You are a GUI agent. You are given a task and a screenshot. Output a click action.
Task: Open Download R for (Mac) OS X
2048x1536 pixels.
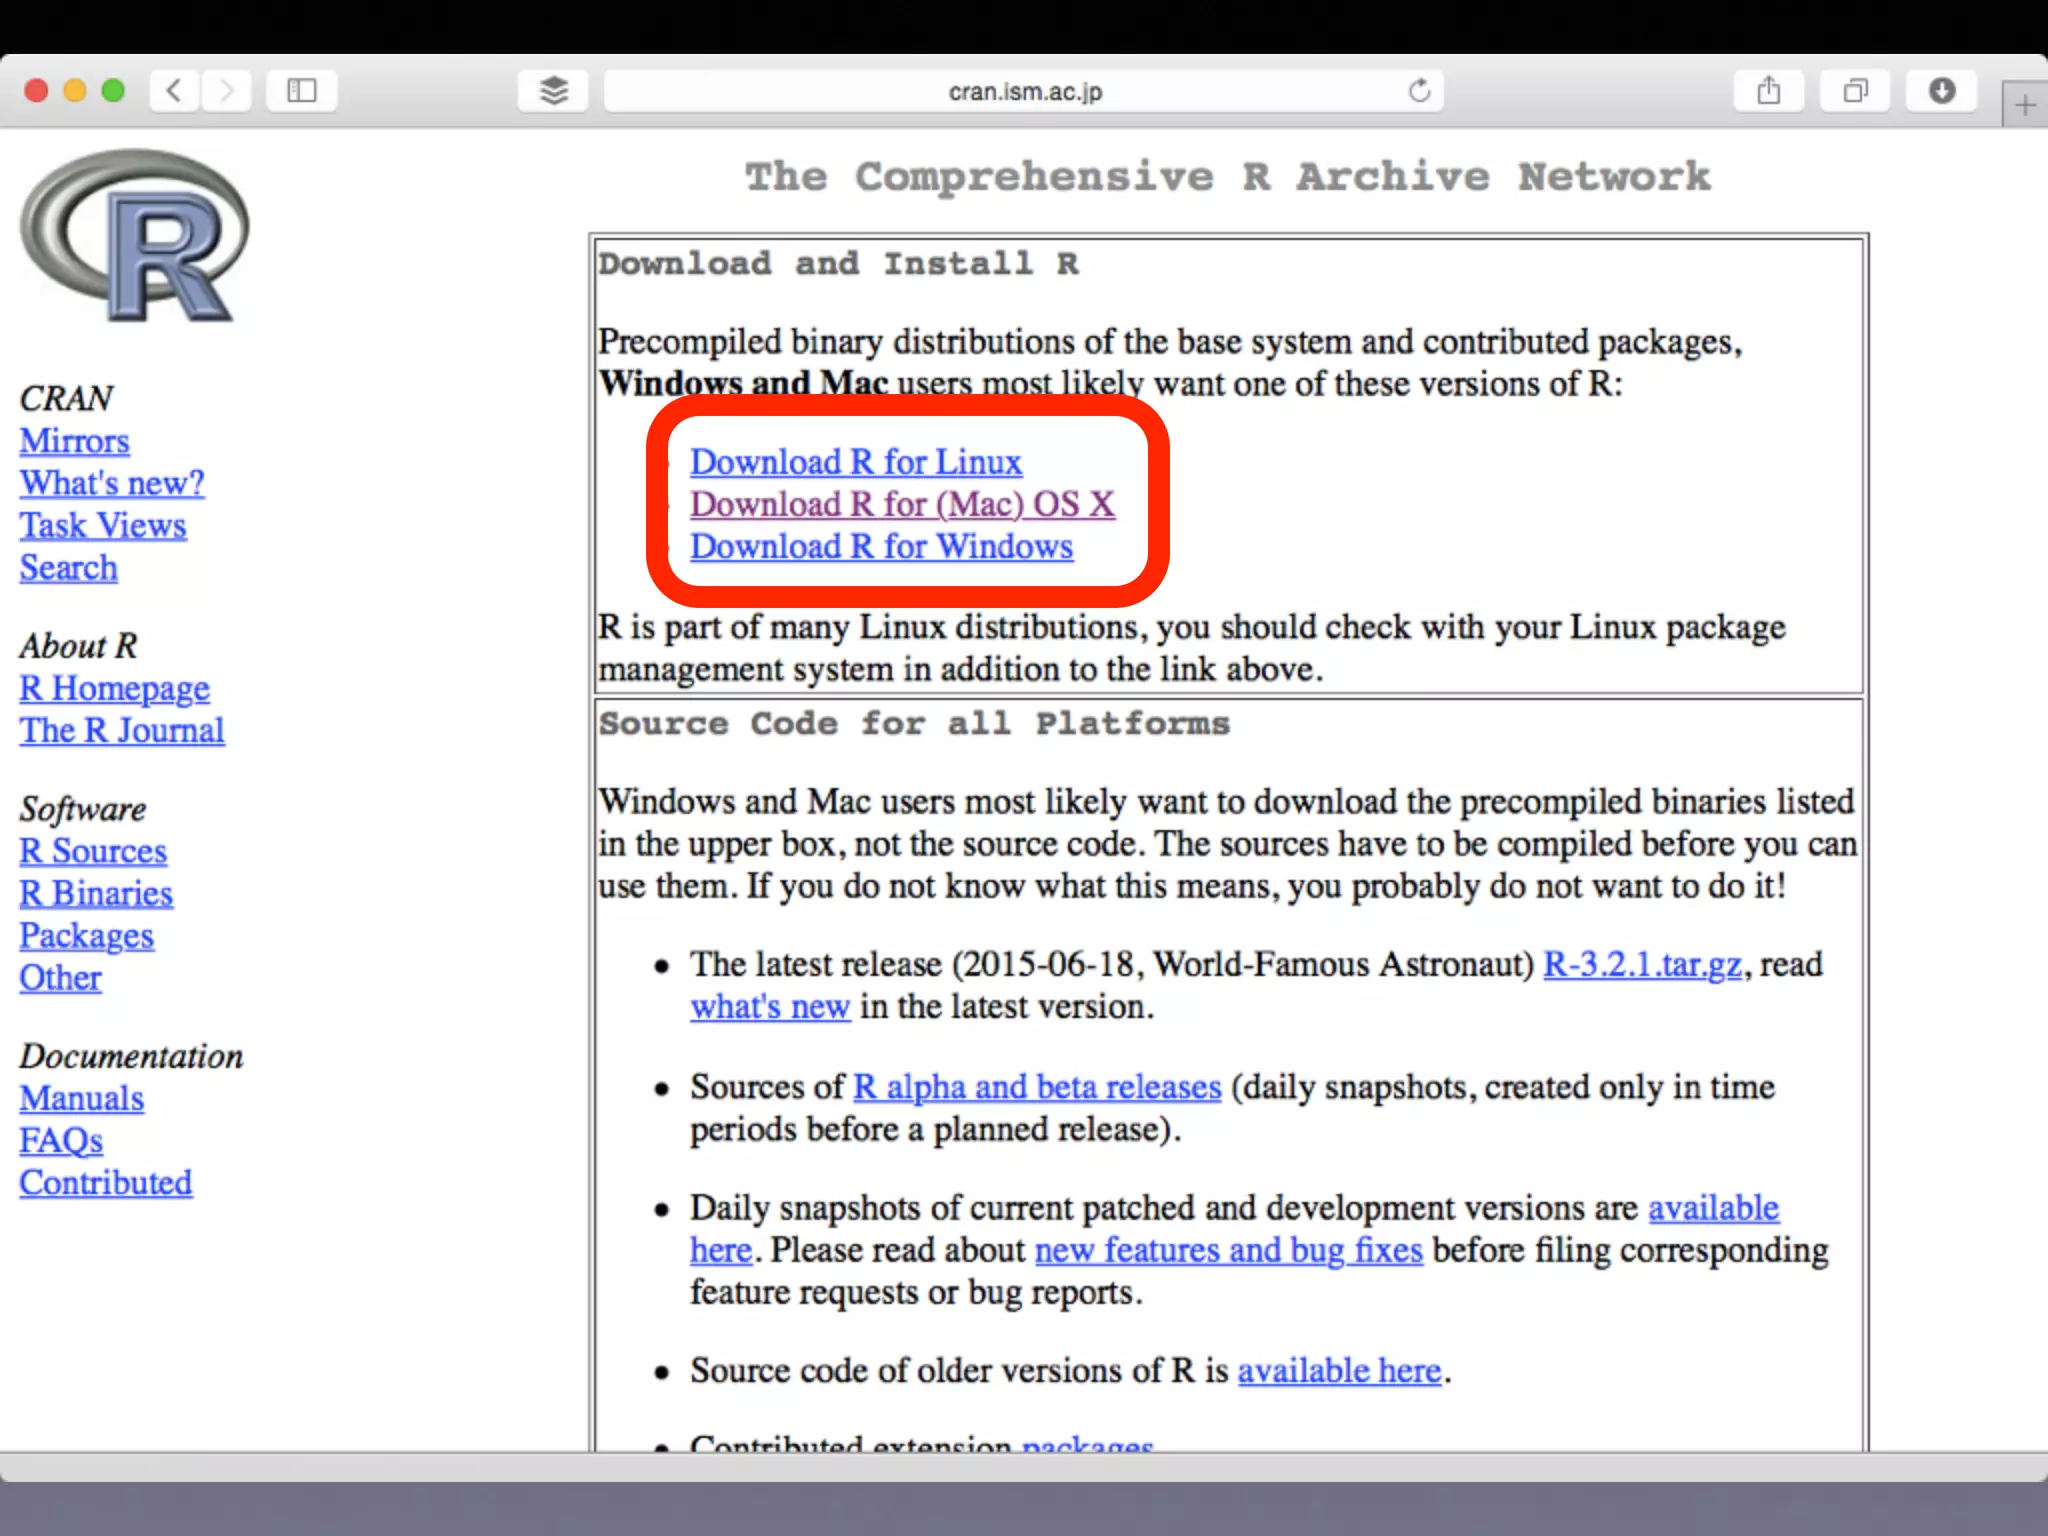(901, 504)
